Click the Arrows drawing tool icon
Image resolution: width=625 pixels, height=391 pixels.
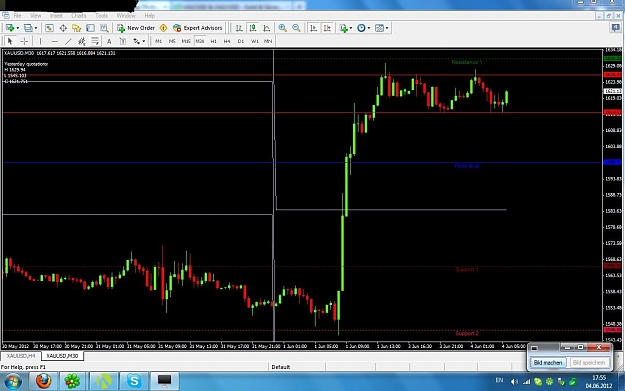tap(136, 41)
